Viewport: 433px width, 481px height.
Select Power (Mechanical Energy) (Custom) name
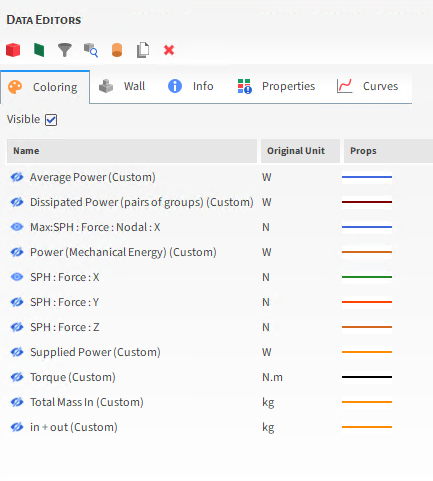123,252
